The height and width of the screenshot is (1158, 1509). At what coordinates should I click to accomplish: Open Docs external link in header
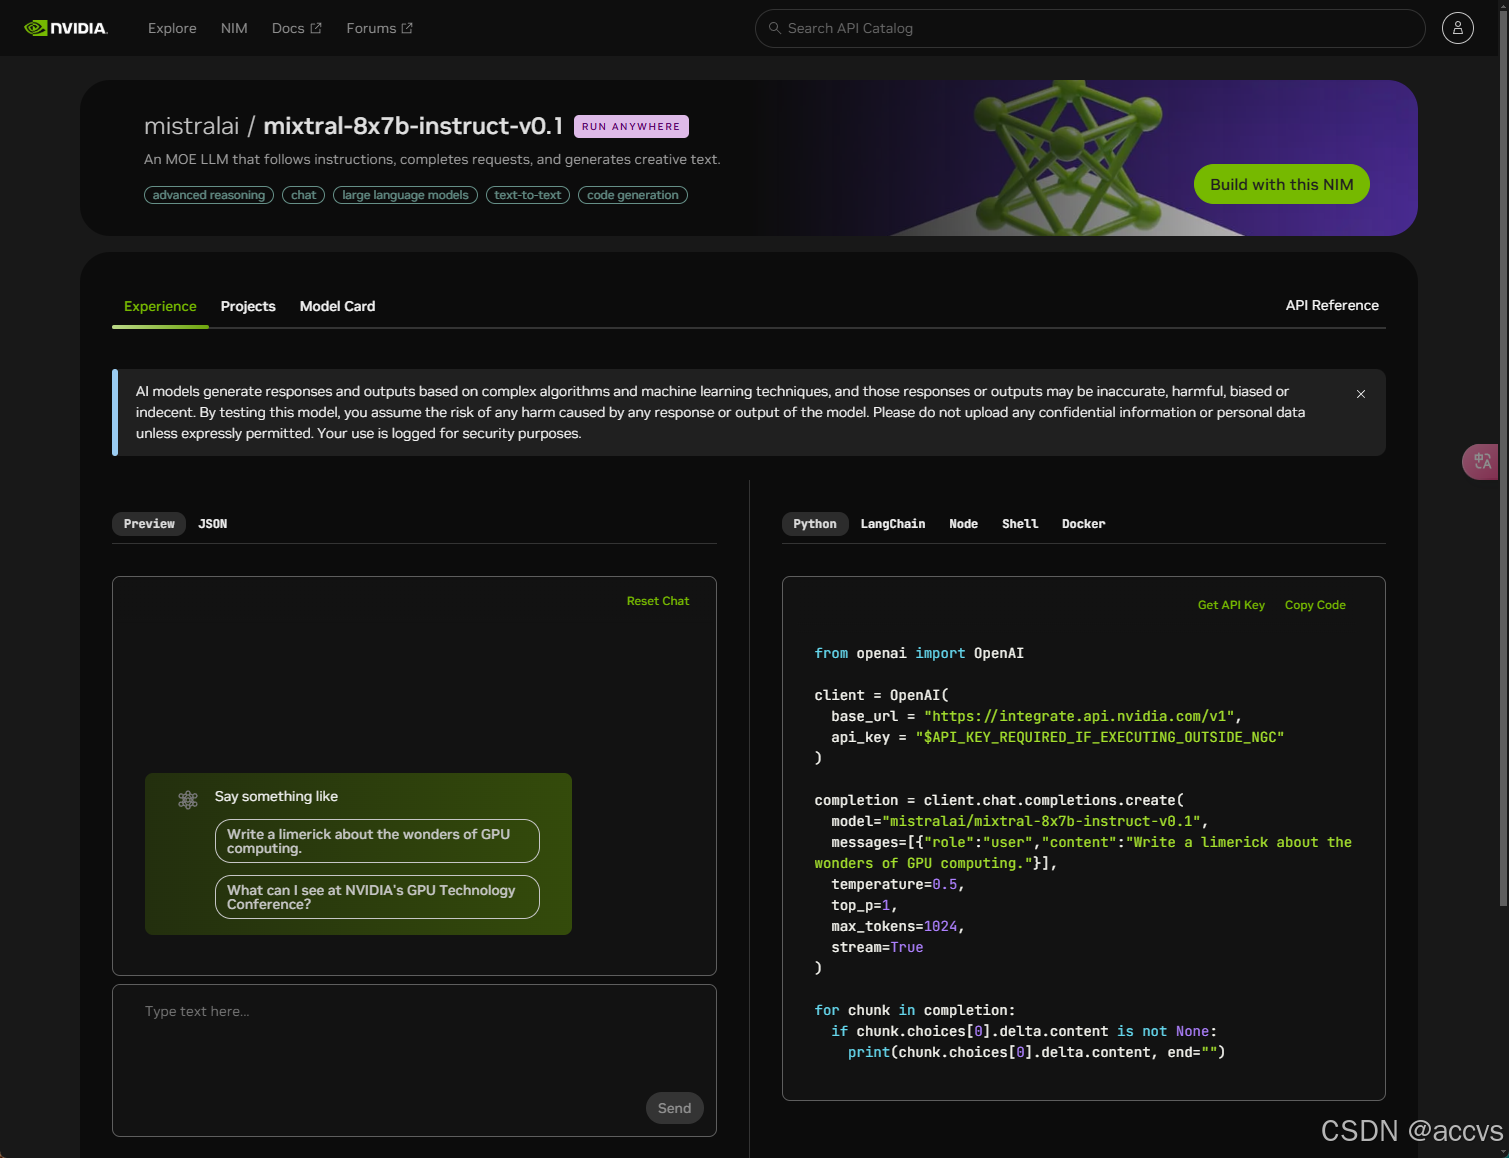297,28
